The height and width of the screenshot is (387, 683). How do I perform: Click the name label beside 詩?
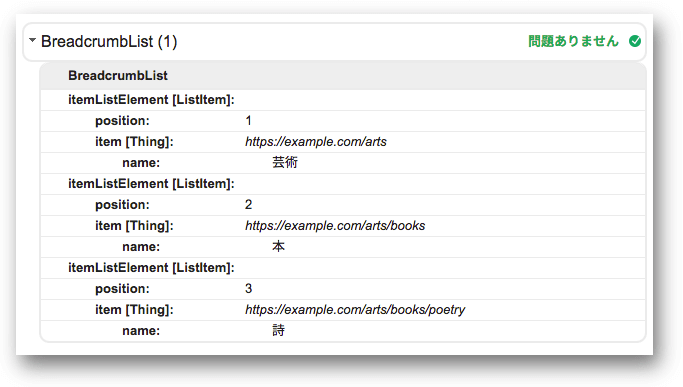tap(141, 331)
